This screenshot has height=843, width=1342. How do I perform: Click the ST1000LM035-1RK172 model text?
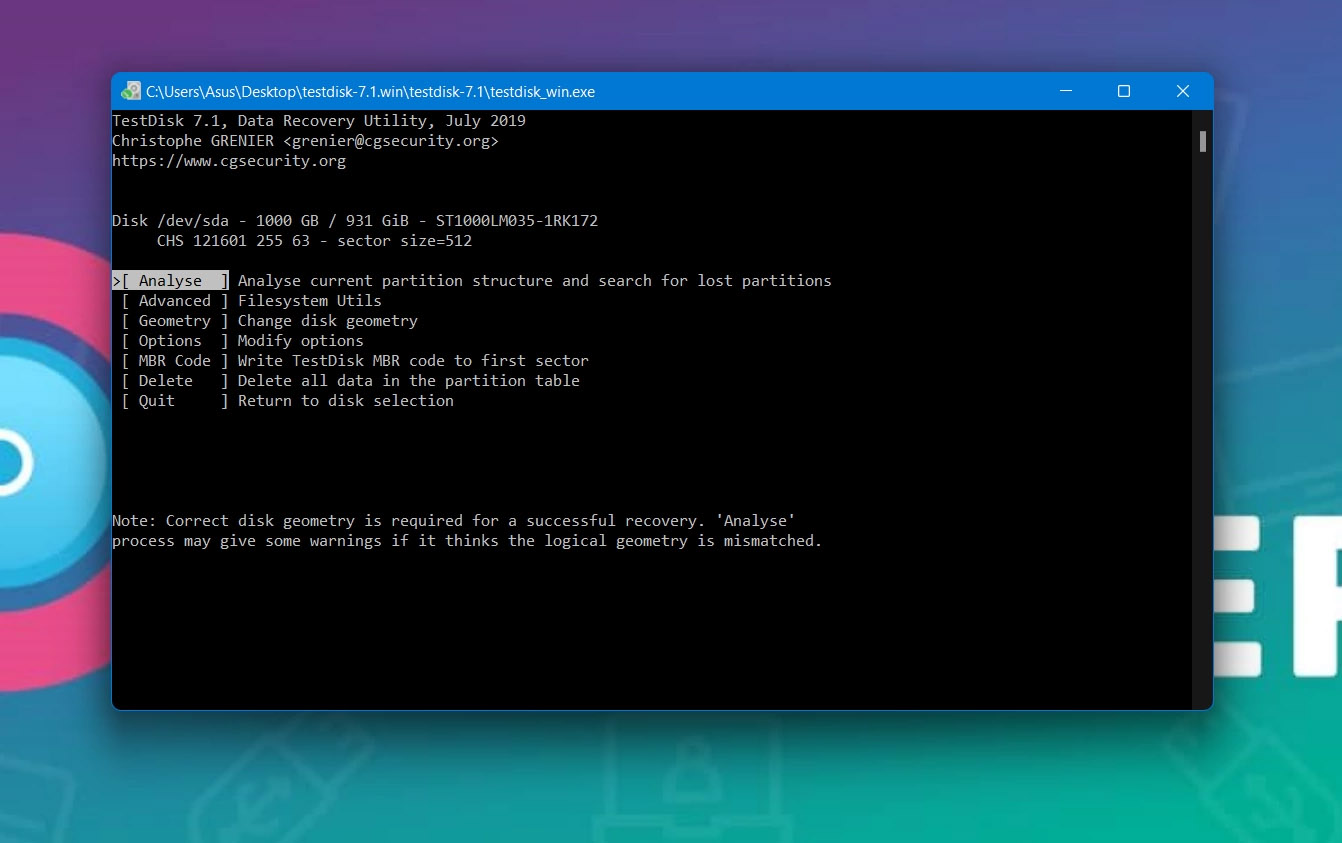click(x=517, y=221)
